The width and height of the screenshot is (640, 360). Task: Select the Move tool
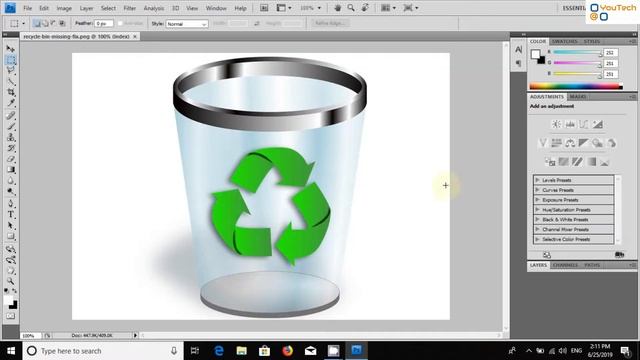click(x=11, y=49)
